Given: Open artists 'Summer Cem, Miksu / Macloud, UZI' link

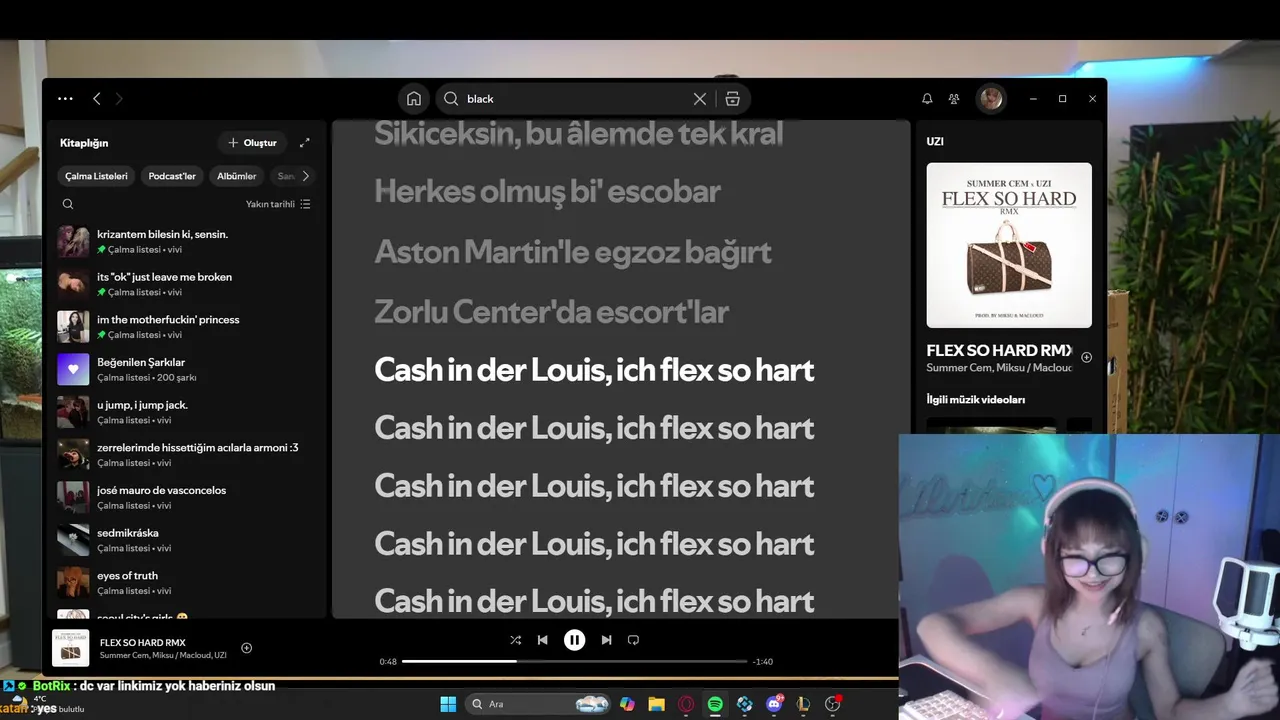Looking at the screenshot, I should [163, 656].
